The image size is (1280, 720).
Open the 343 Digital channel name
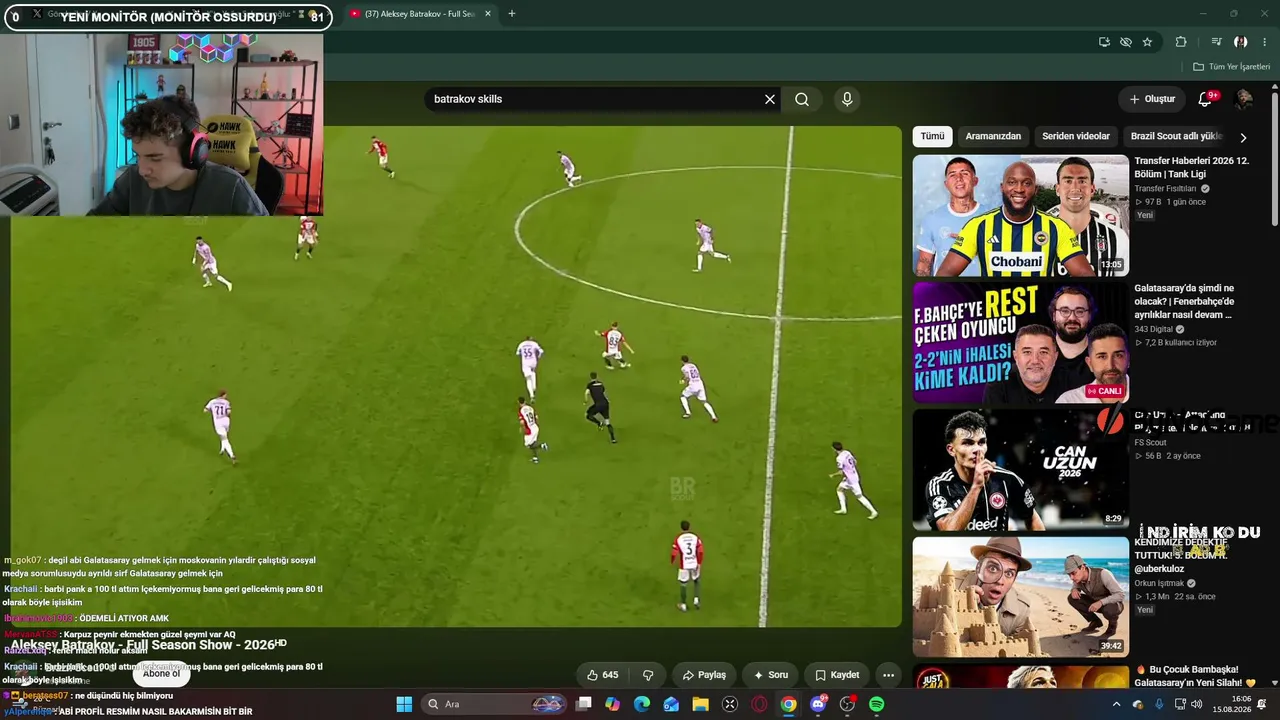pos(1154,329)
